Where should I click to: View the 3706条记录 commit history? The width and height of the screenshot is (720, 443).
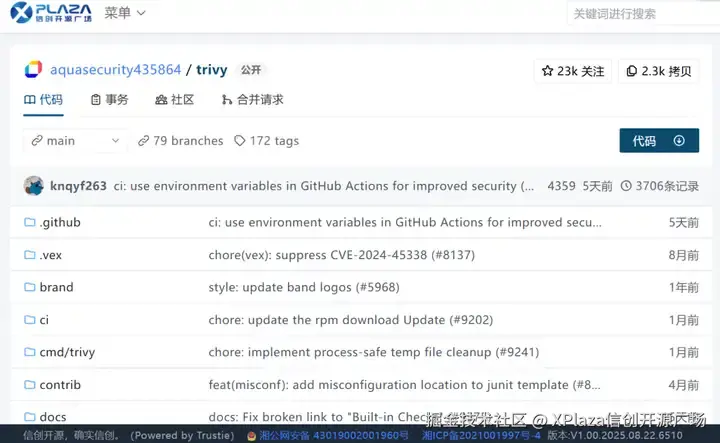[x=660, y=186]
